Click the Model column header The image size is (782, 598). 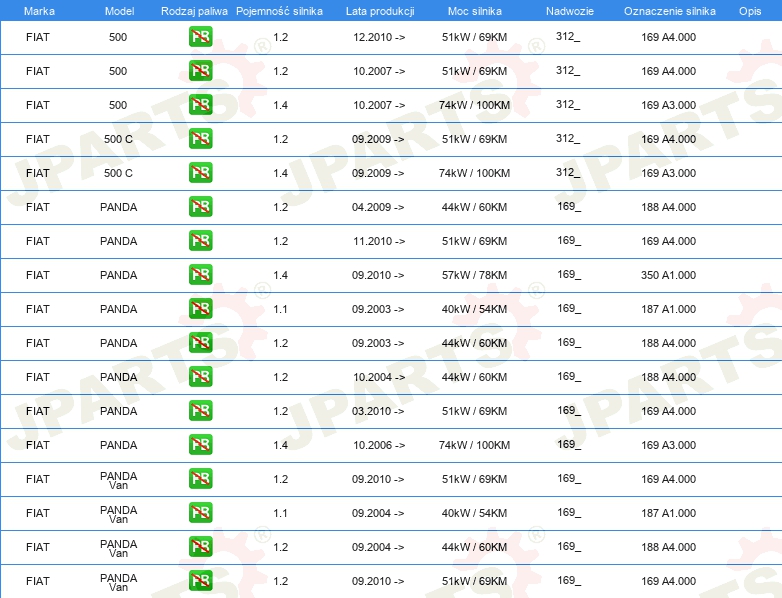tap(119, 11)
